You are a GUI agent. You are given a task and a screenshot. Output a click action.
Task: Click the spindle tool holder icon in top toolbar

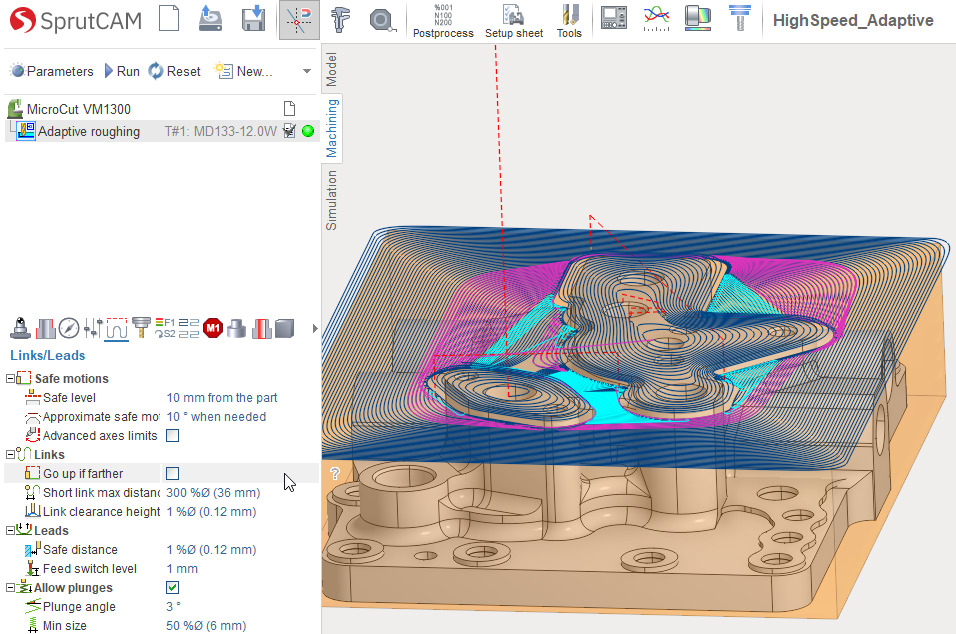pos(740,18)
